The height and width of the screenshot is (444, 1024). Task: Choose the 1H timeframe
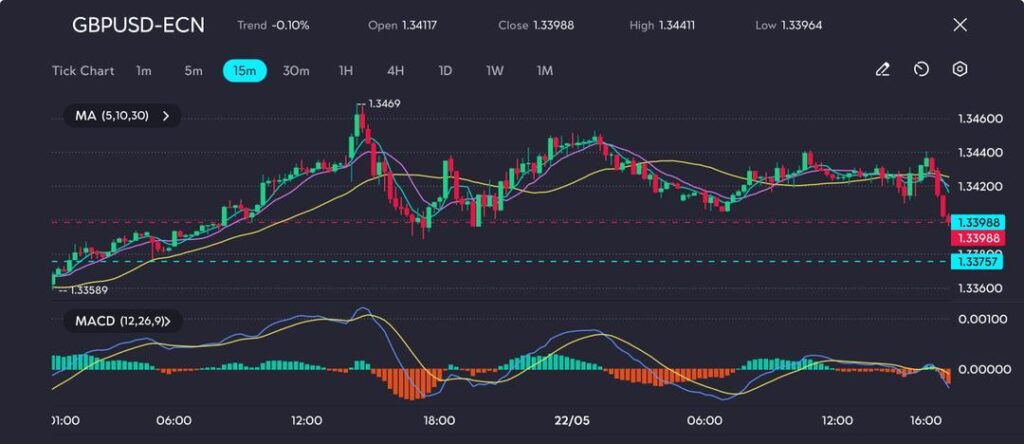click(x=346, y=71)
